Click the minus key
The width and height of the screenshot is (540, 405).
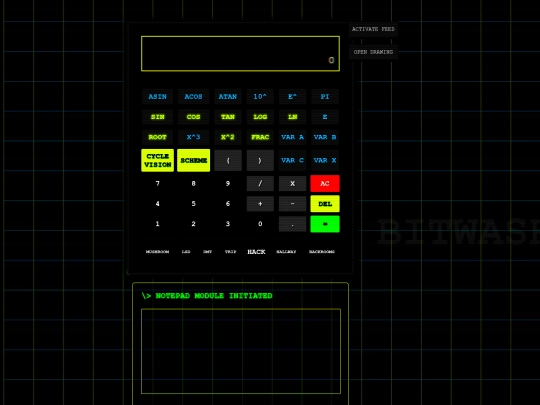pyautogui.click(x=292, y=204)
